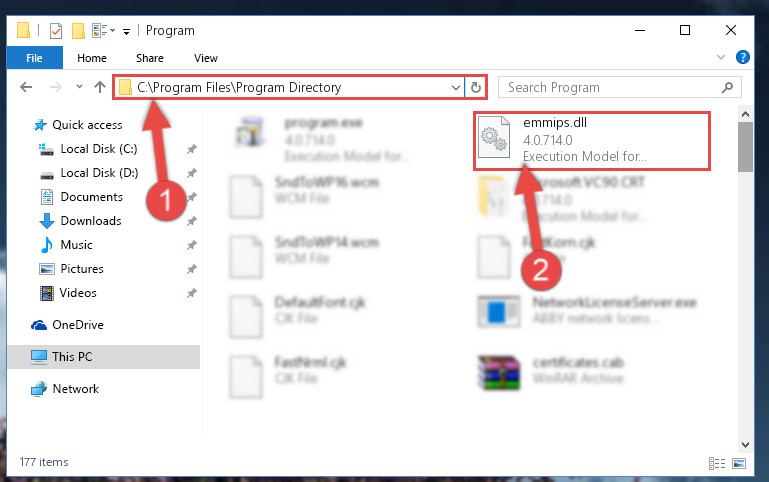Image resolution: width=769 pixels, height=482 pixels.
Task: Open Explorer help question mark icon
Action: pos(743,57)
